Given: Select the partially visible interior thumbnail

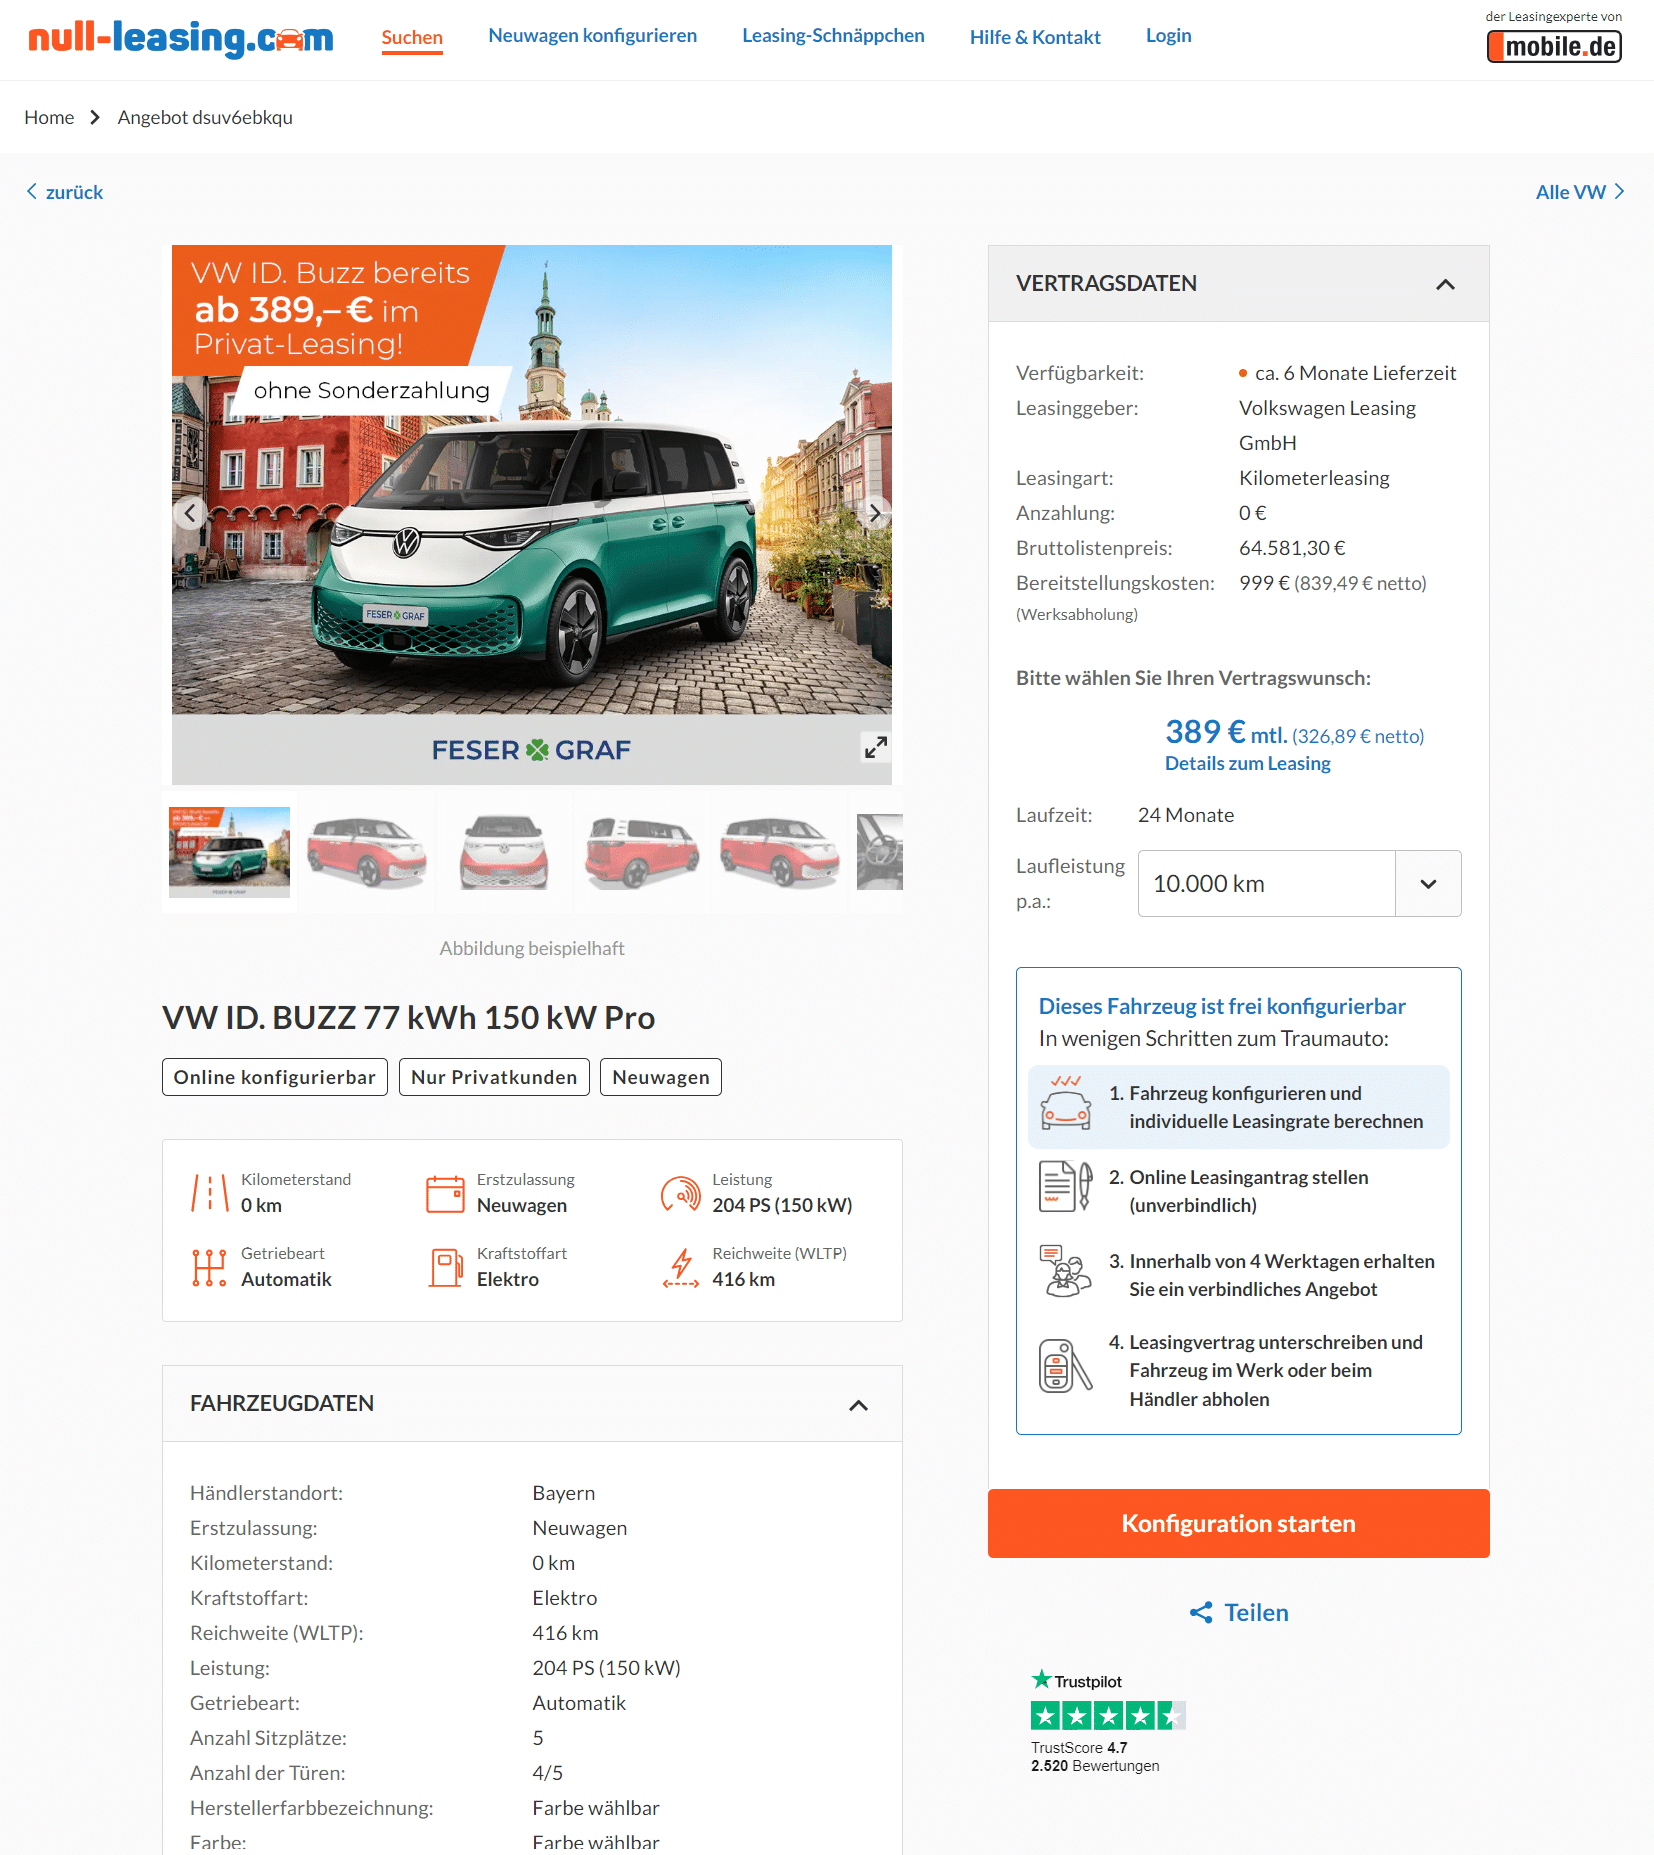Looking at the screenshot, I should pyautogui.click(x=880, y=852).
